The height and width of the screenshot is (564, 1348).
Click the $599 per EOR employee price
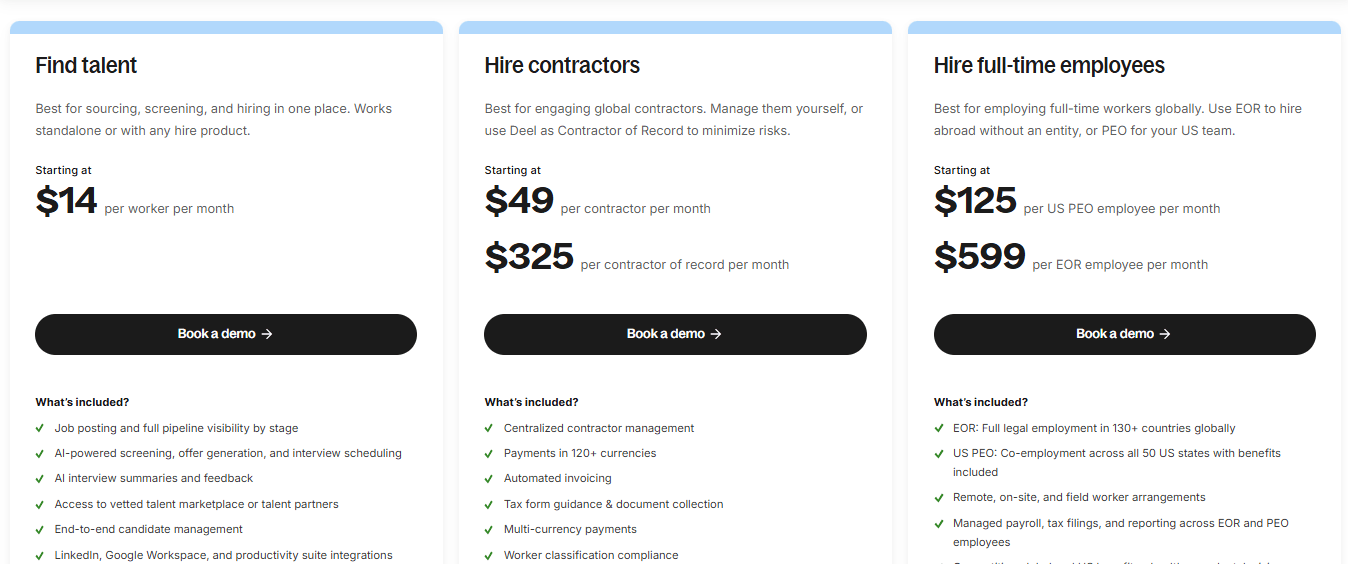click(x=980, y=257)
